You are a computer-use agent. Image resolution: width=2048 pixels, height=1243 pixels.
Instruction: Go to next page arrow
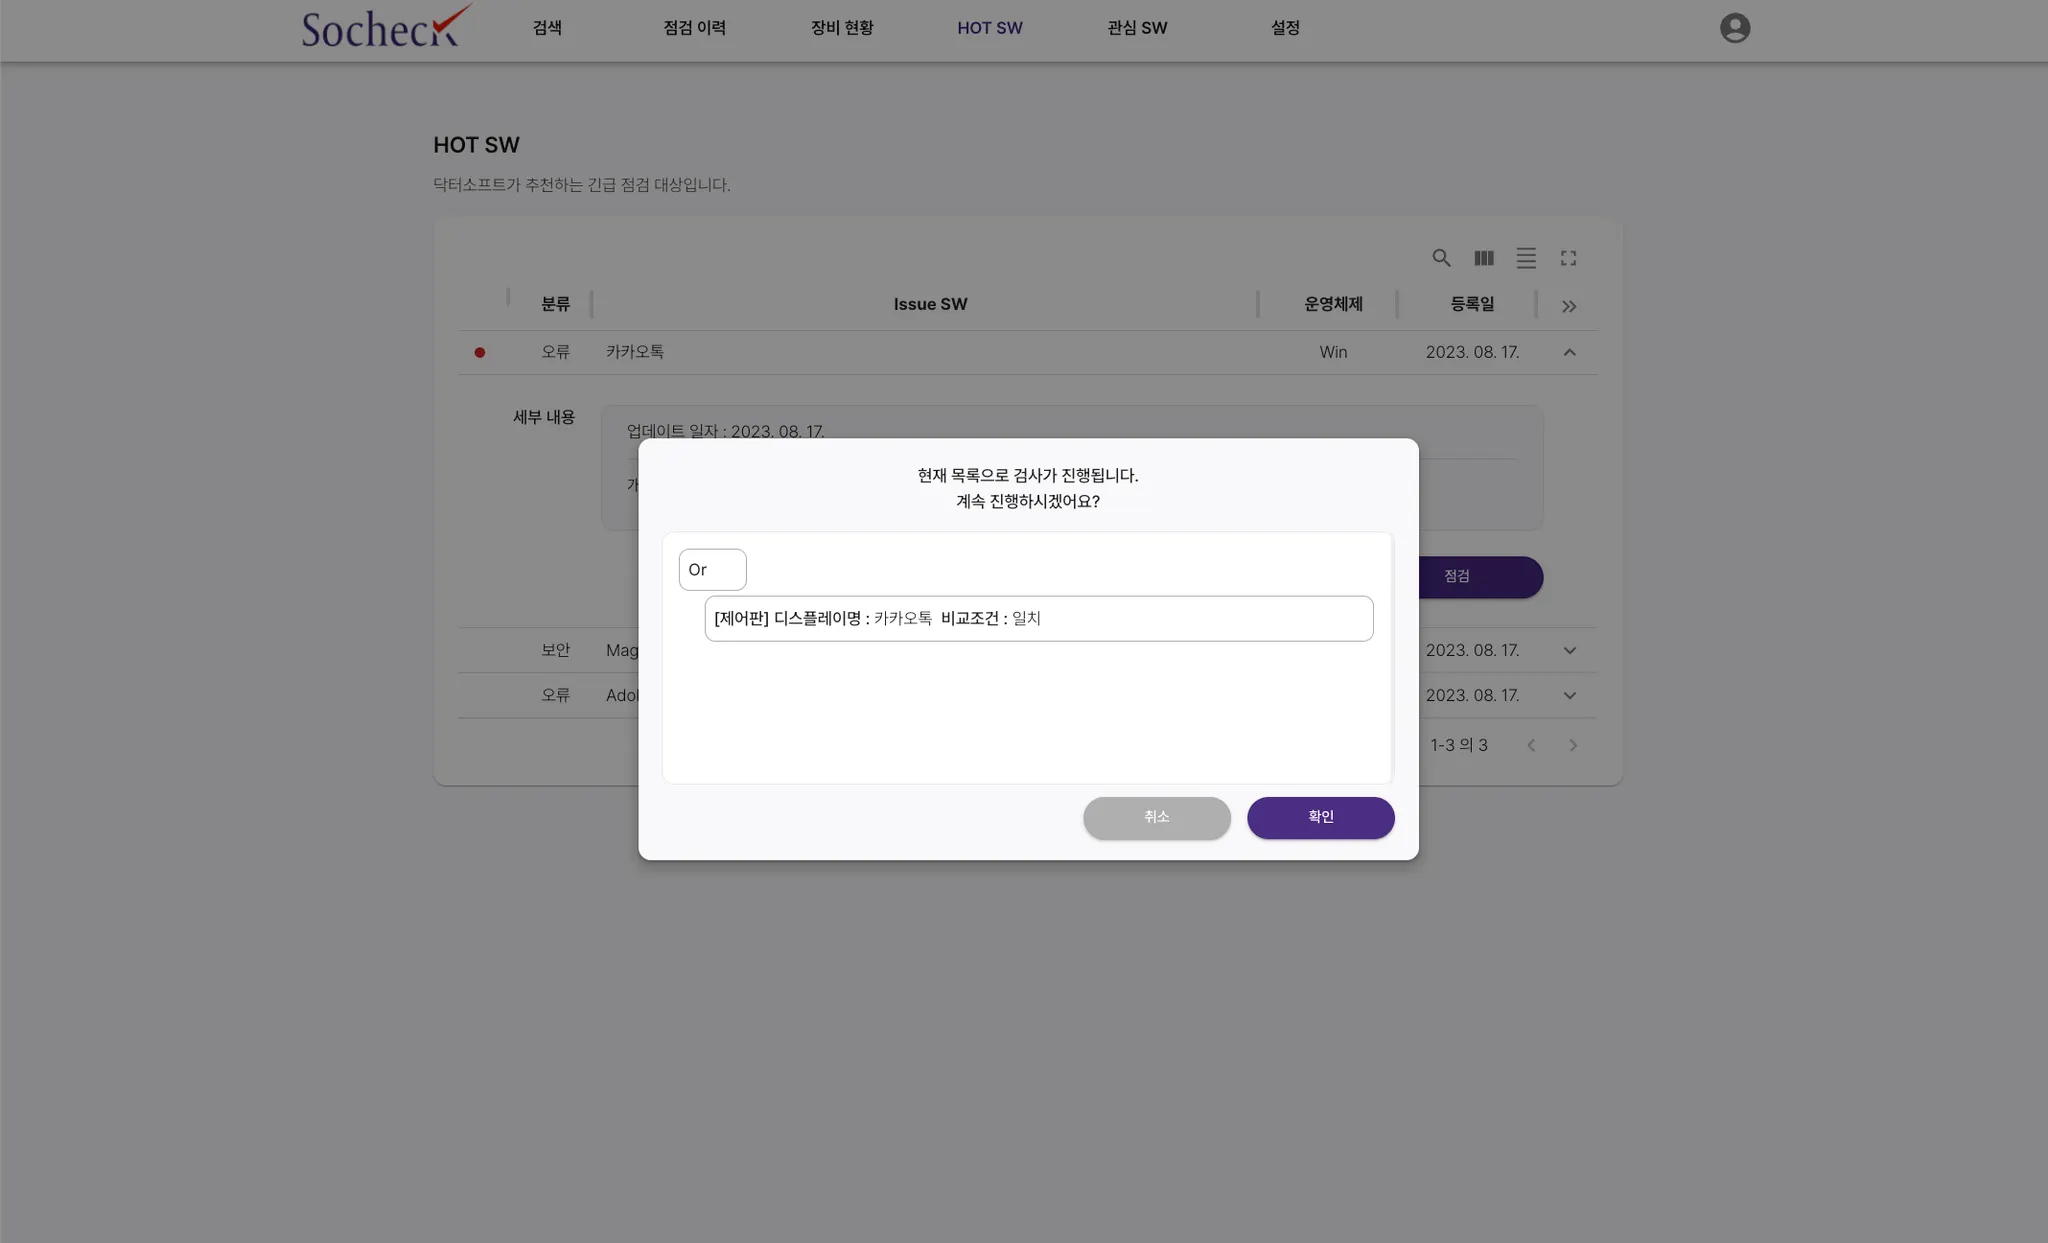[x=1573, y=745]
